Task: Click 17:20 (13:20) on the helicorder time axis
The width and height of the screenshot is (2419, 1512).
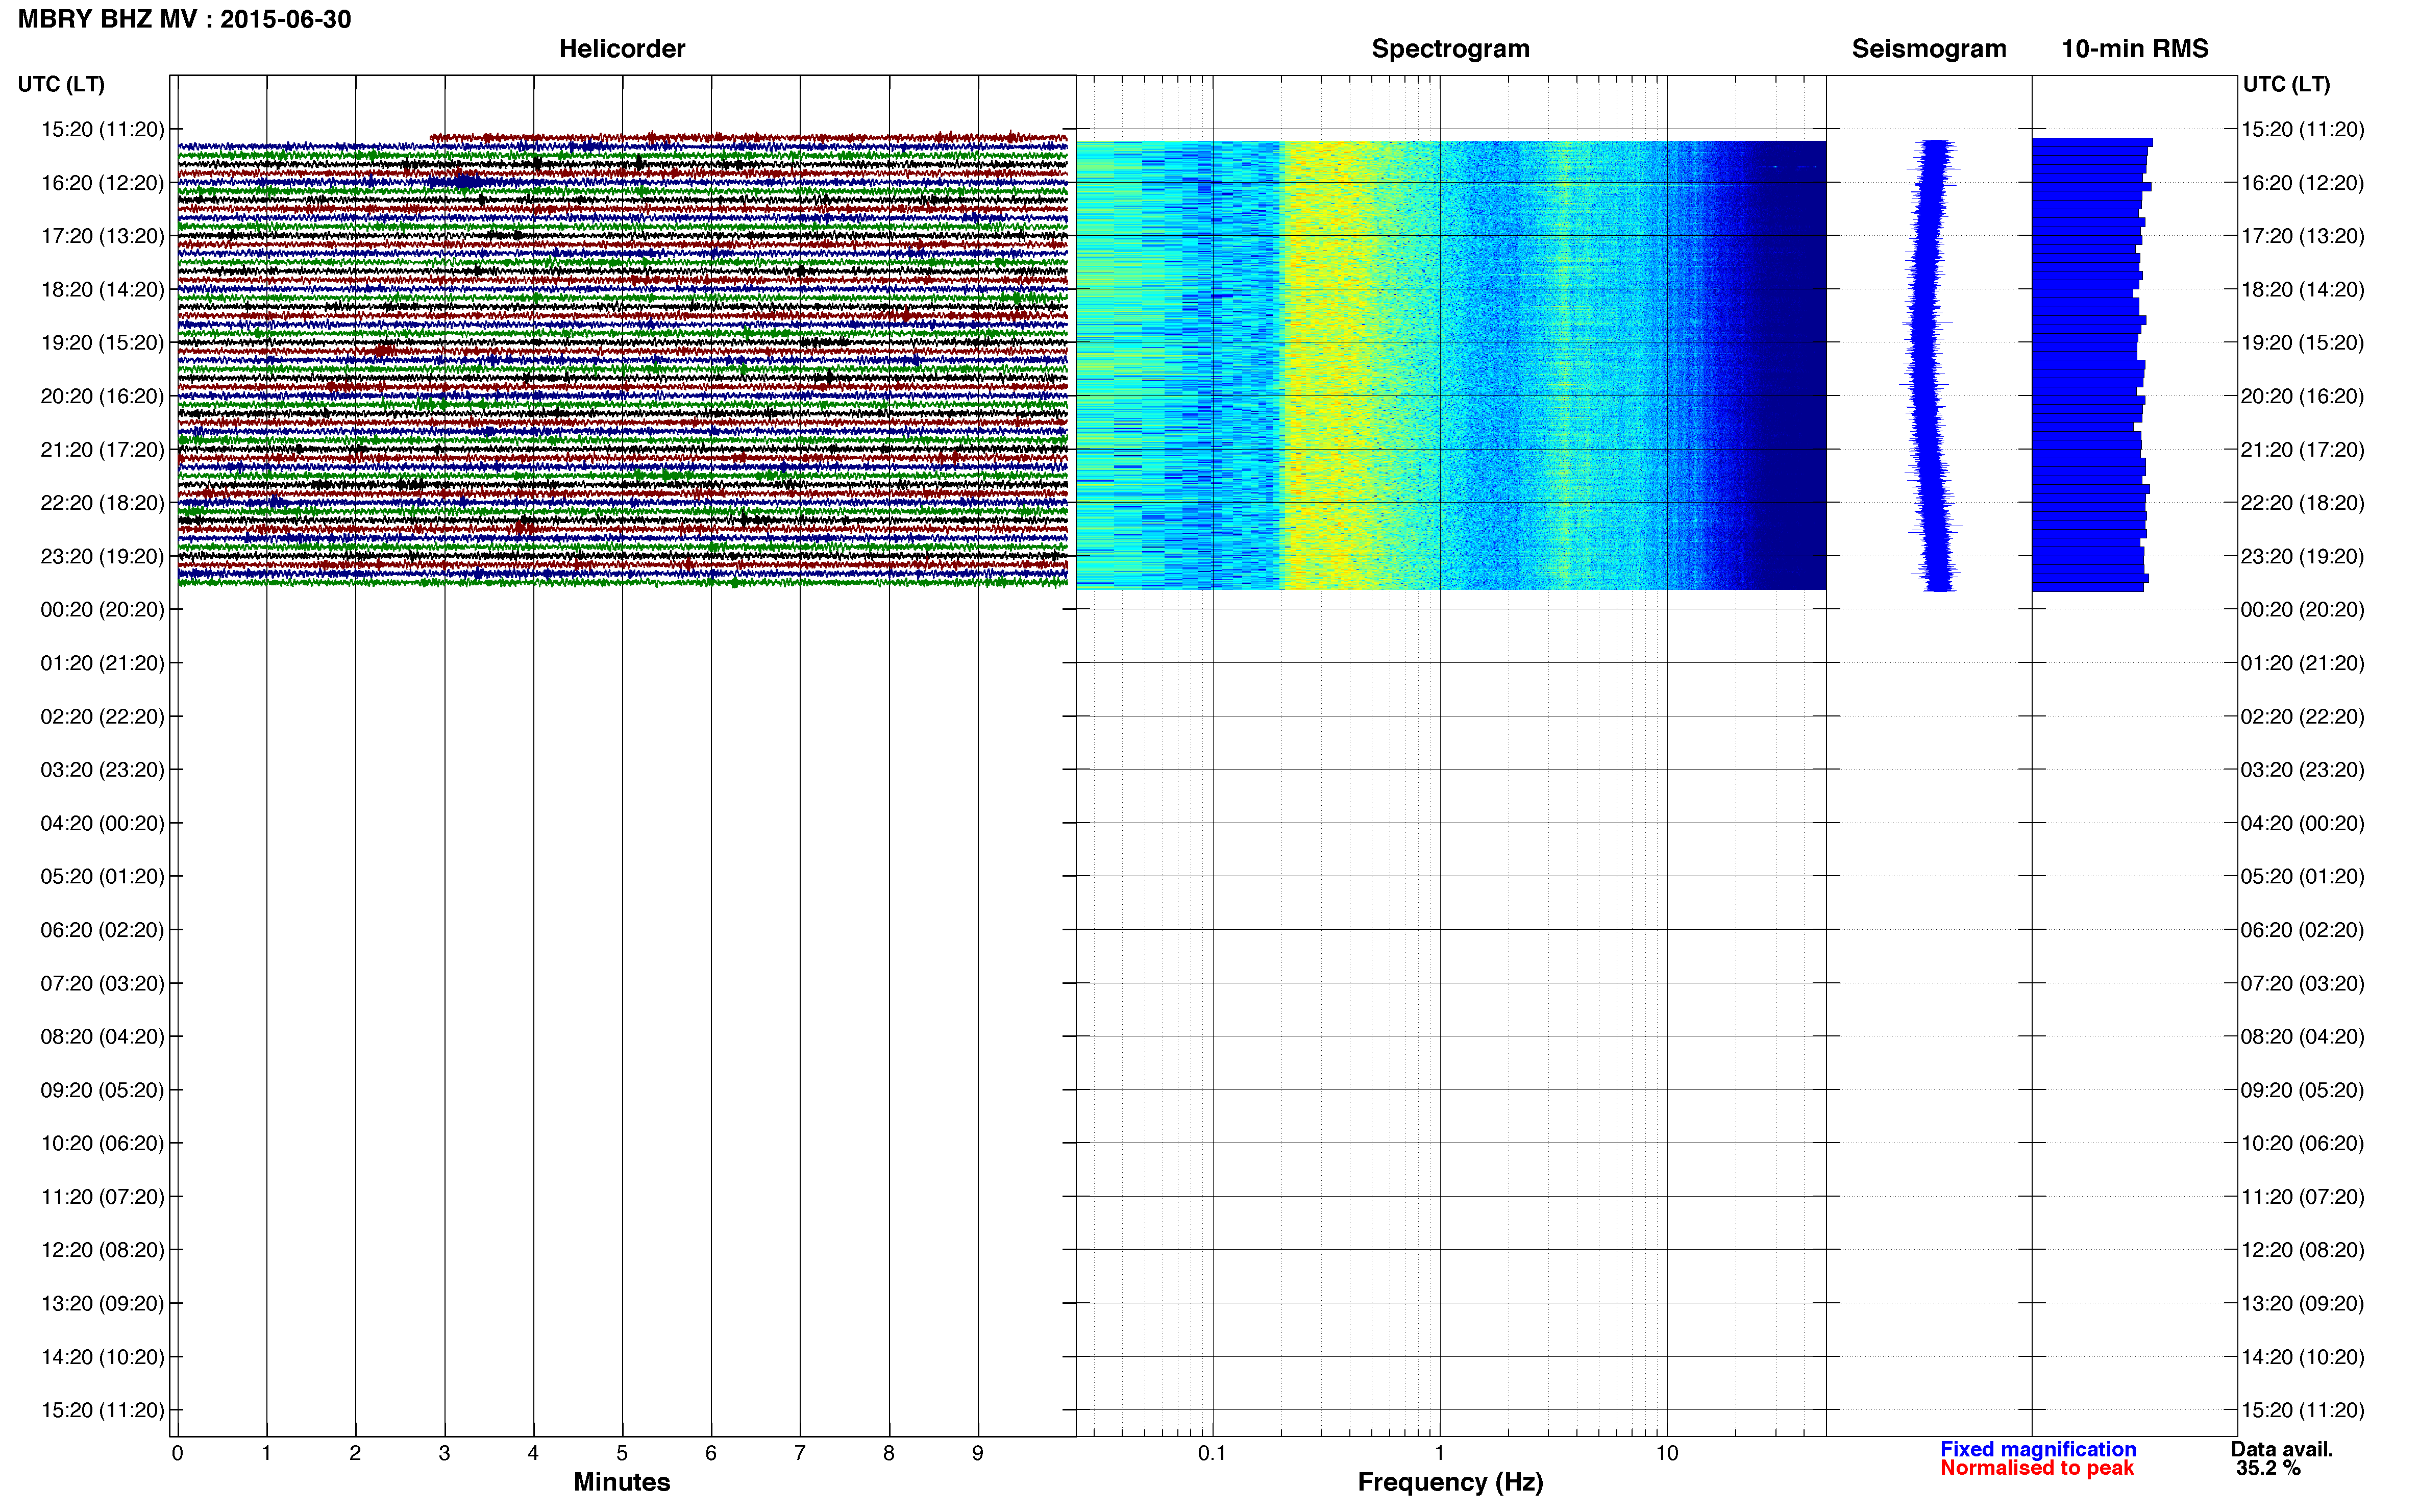Action: pos(102,236)
